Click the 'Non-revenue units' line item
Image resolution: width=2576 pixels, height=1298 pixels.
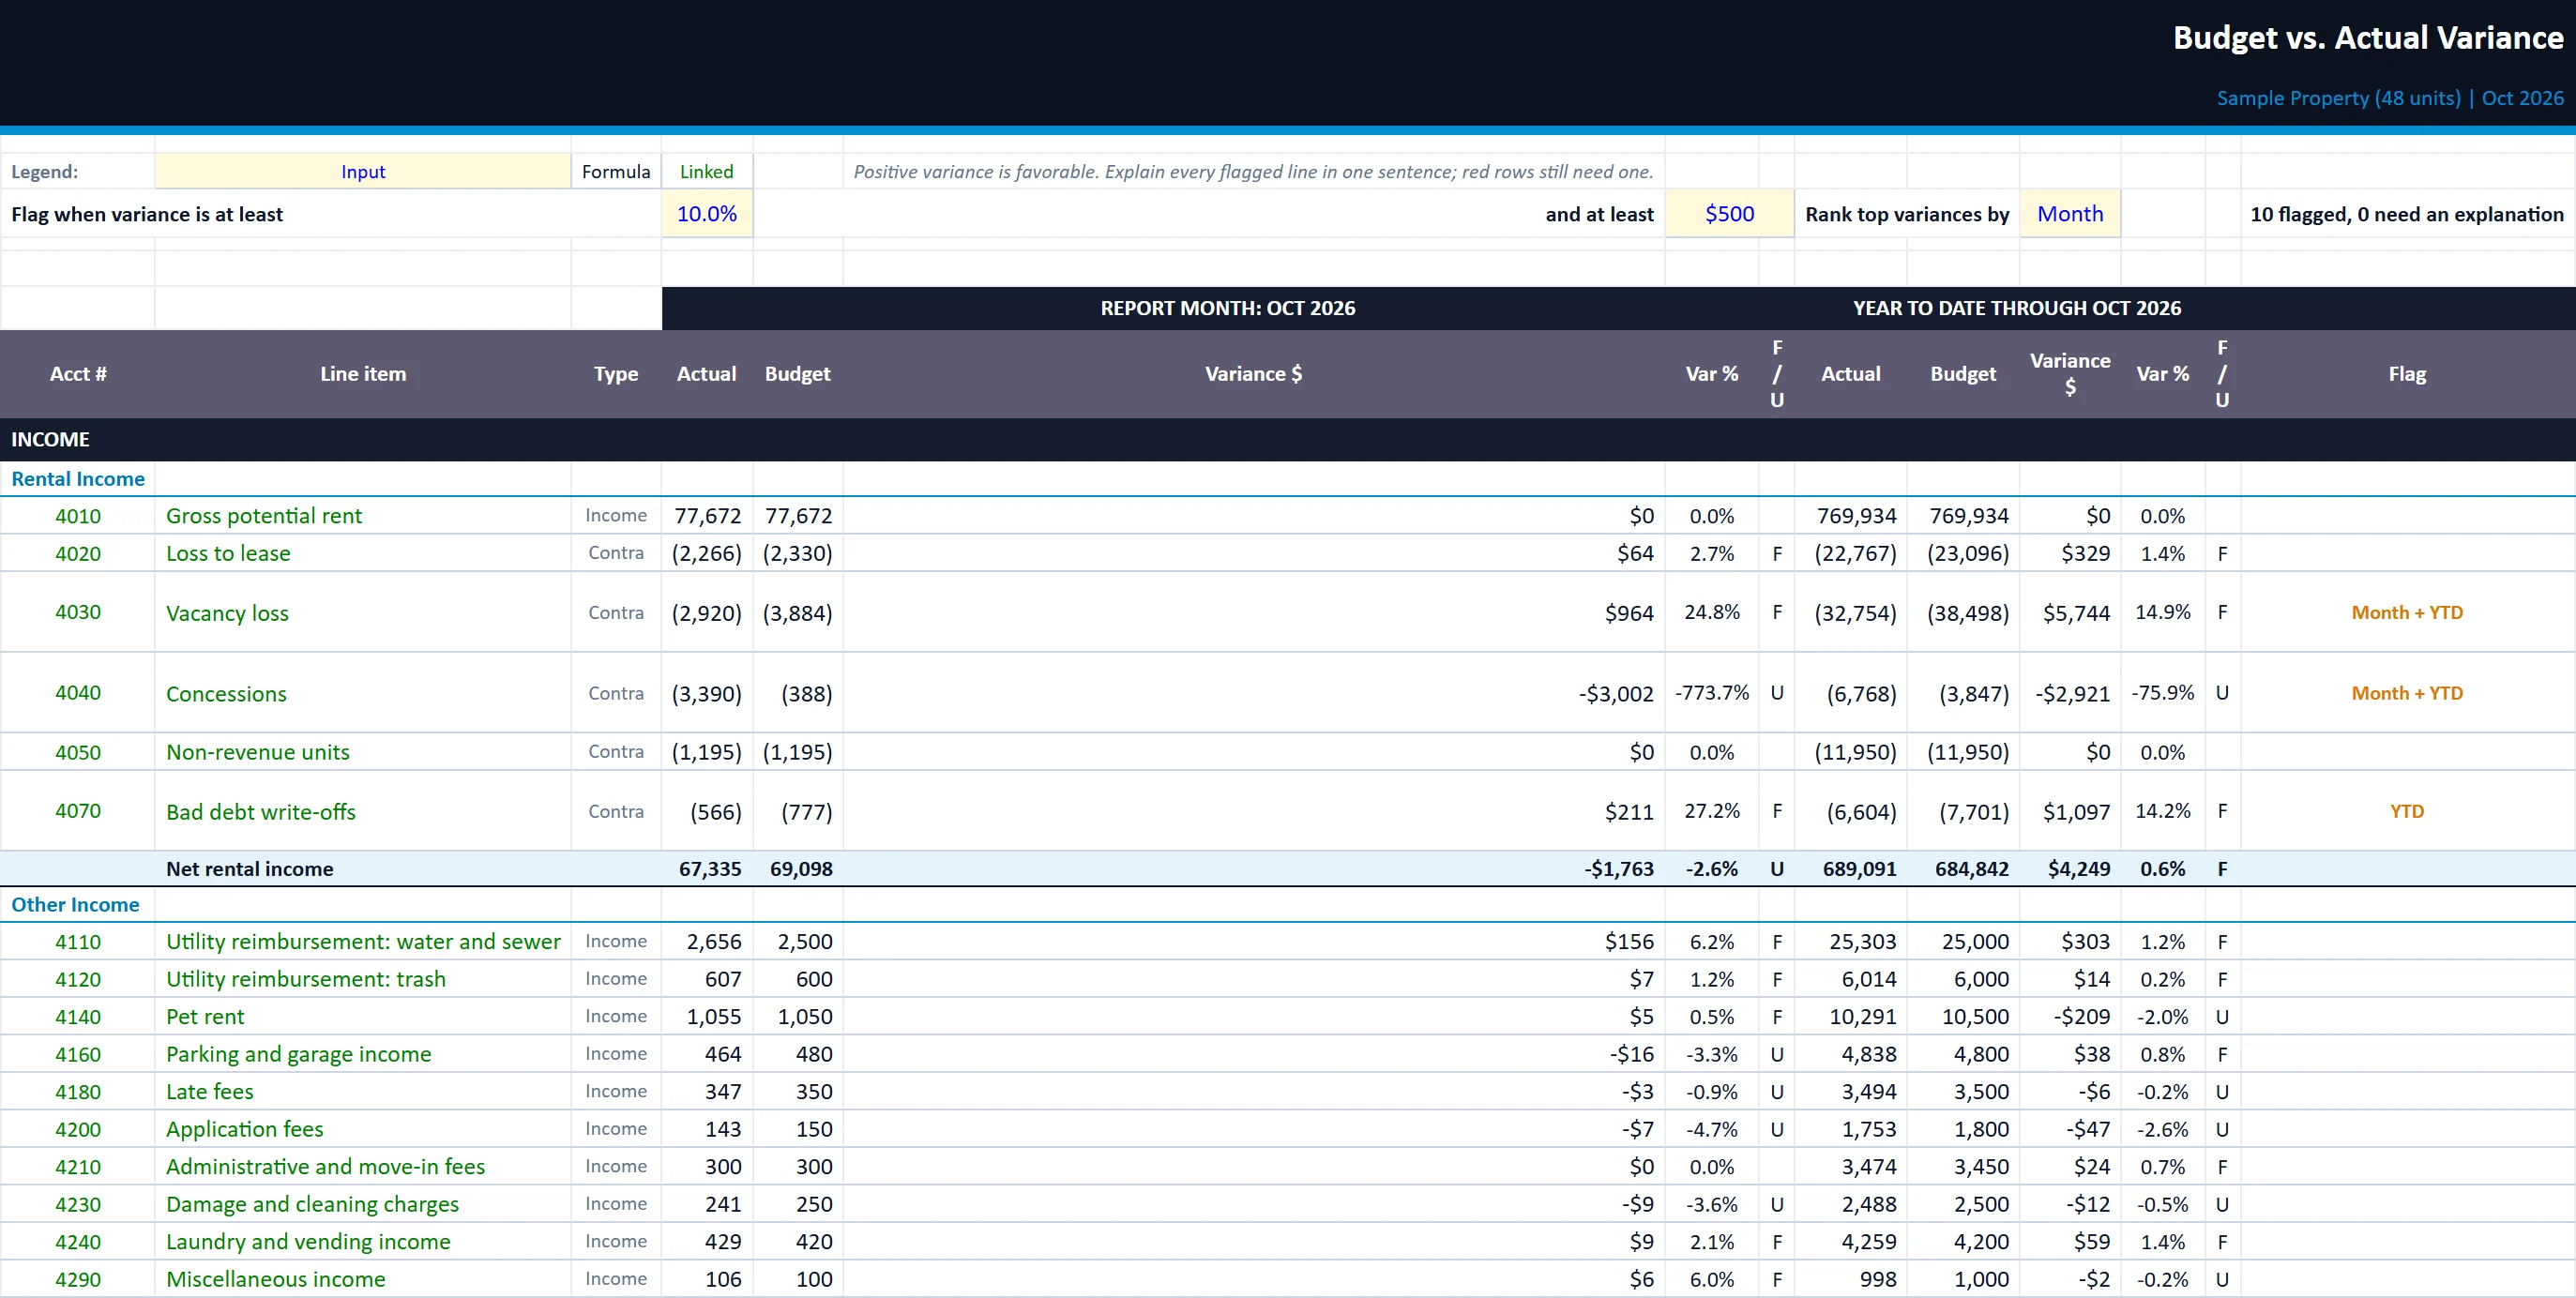(x=258, y=752)
